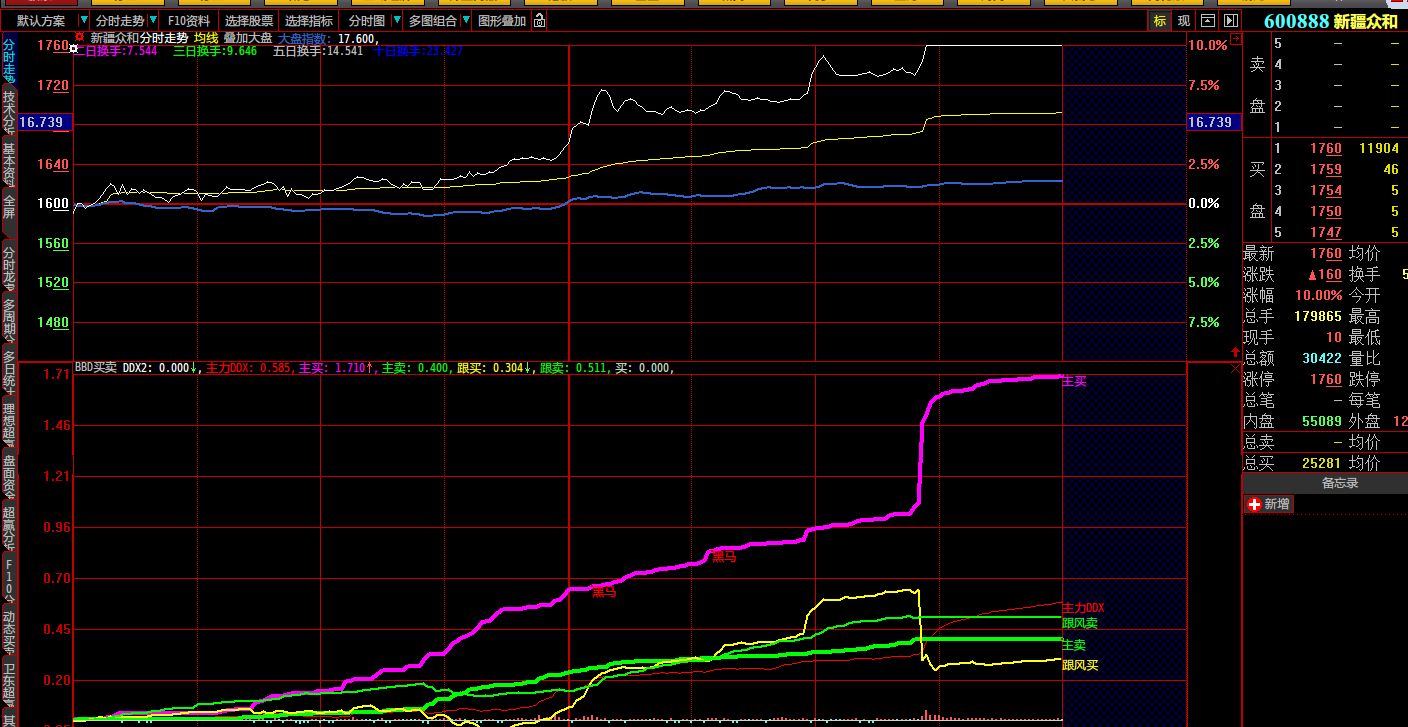Click the small arrow icon left of 总额
The image size is (1408, 727).
click(1234, 350)
